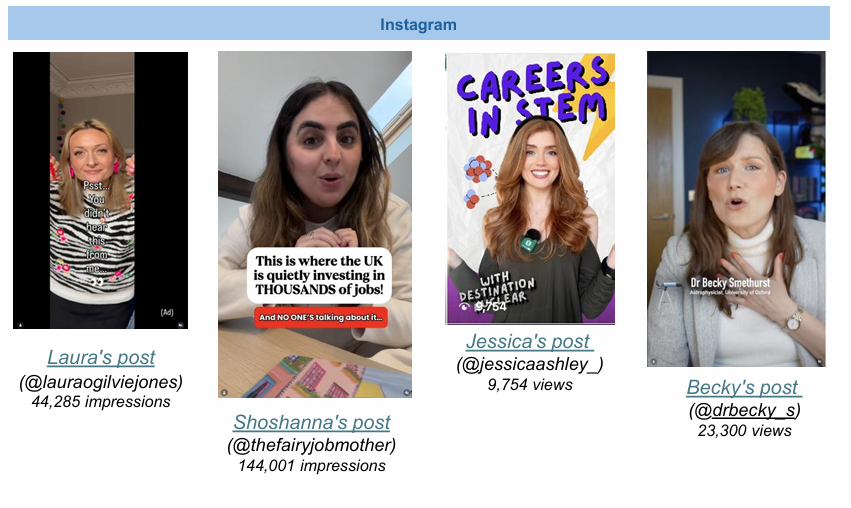Image resolution: width=851 pixels, height=508 pixels.
Task: Open Shoshanna's post link
Action: click(x=312, y=422)
